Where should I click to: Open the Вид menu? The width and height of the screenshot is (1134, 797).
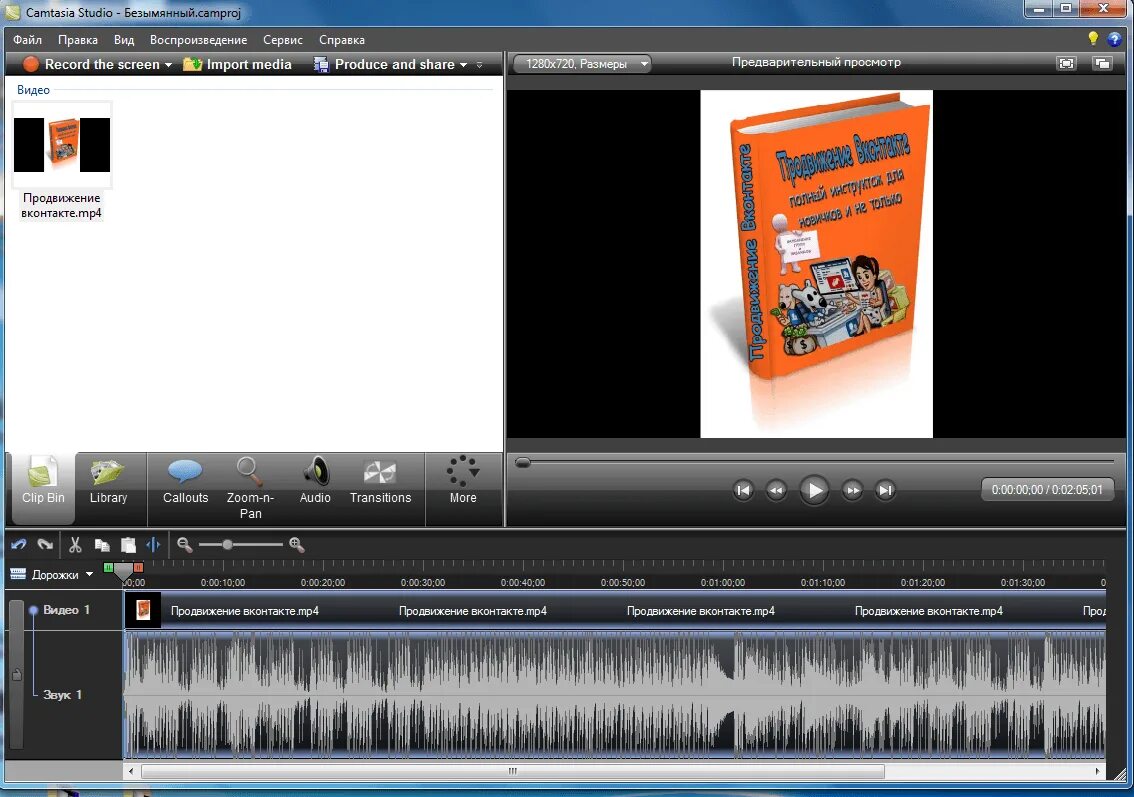click(124, 40)
